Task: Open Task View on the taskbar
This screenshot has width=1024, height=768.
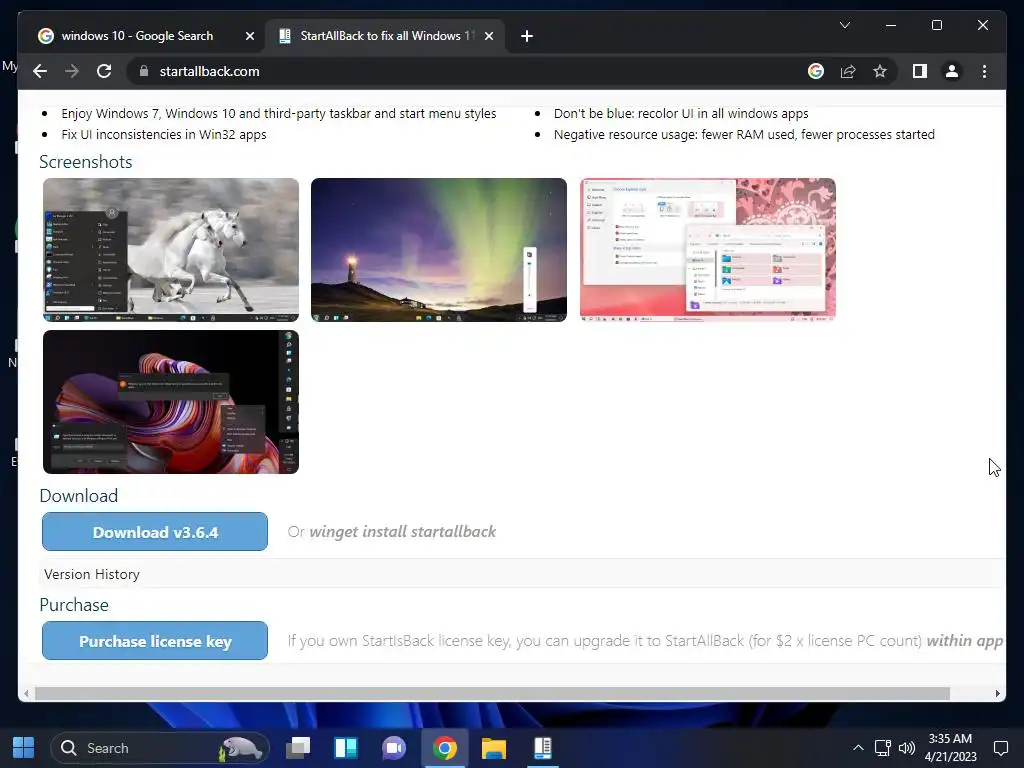Action: point(298,748)
